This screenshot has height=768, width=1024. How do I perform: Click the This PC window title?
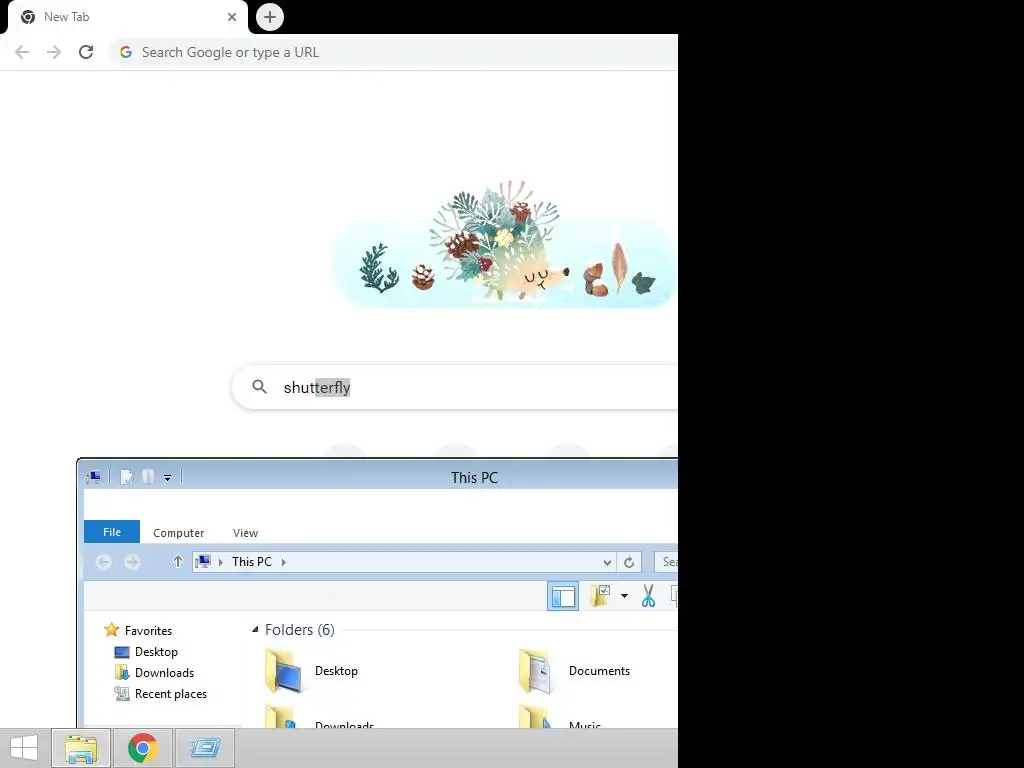474,477
